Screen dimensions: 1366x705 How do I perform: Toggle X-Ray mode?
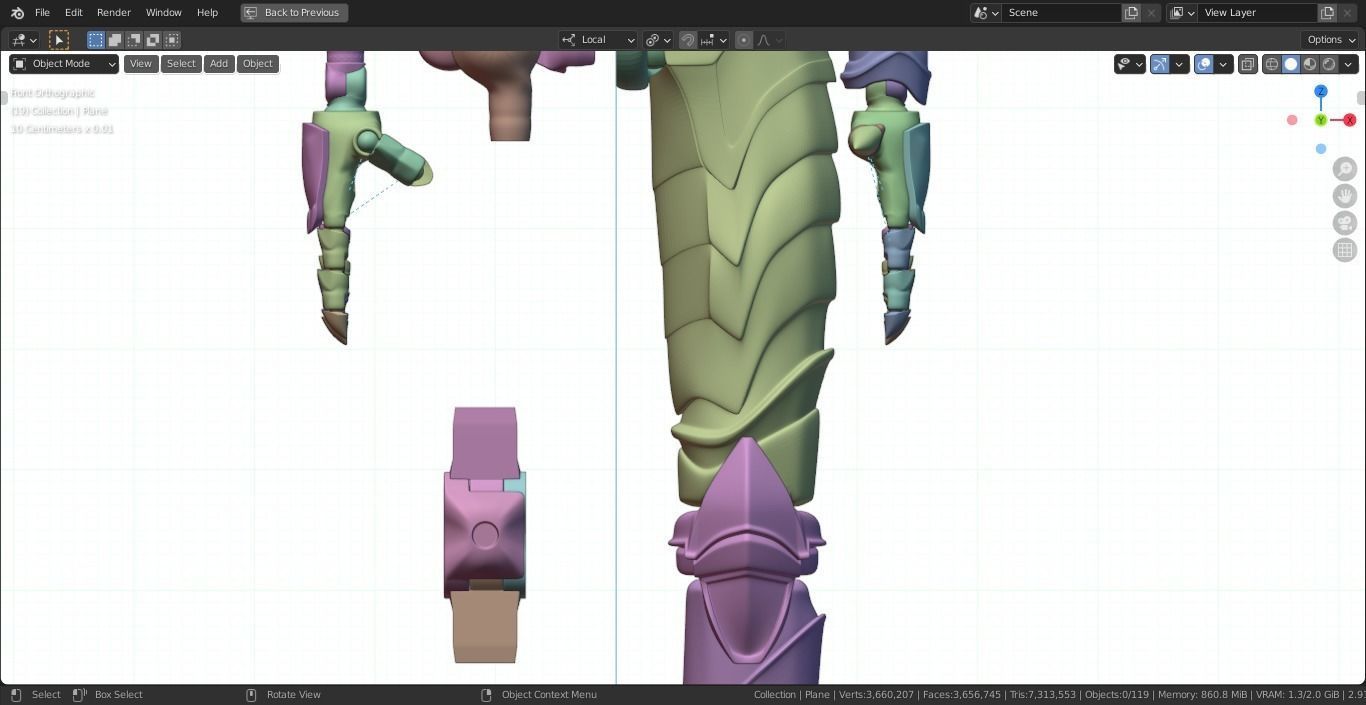pos(1248,64)
